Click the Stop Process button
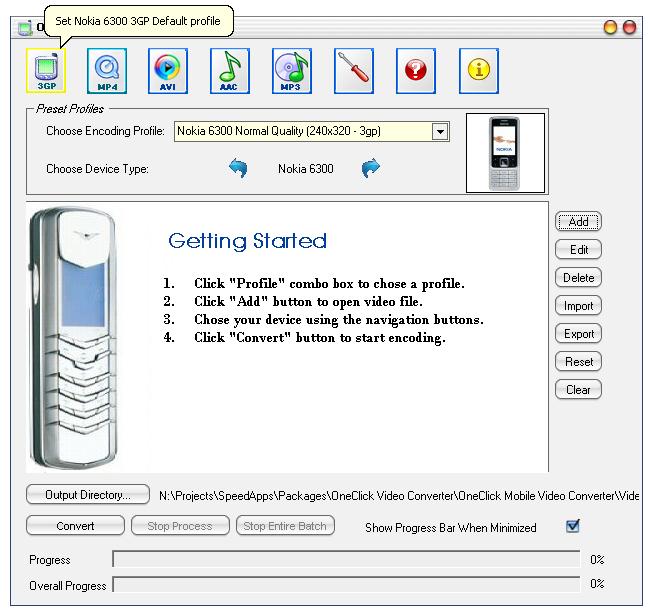Screen dimensions: 647x610 tap(180, 525)
